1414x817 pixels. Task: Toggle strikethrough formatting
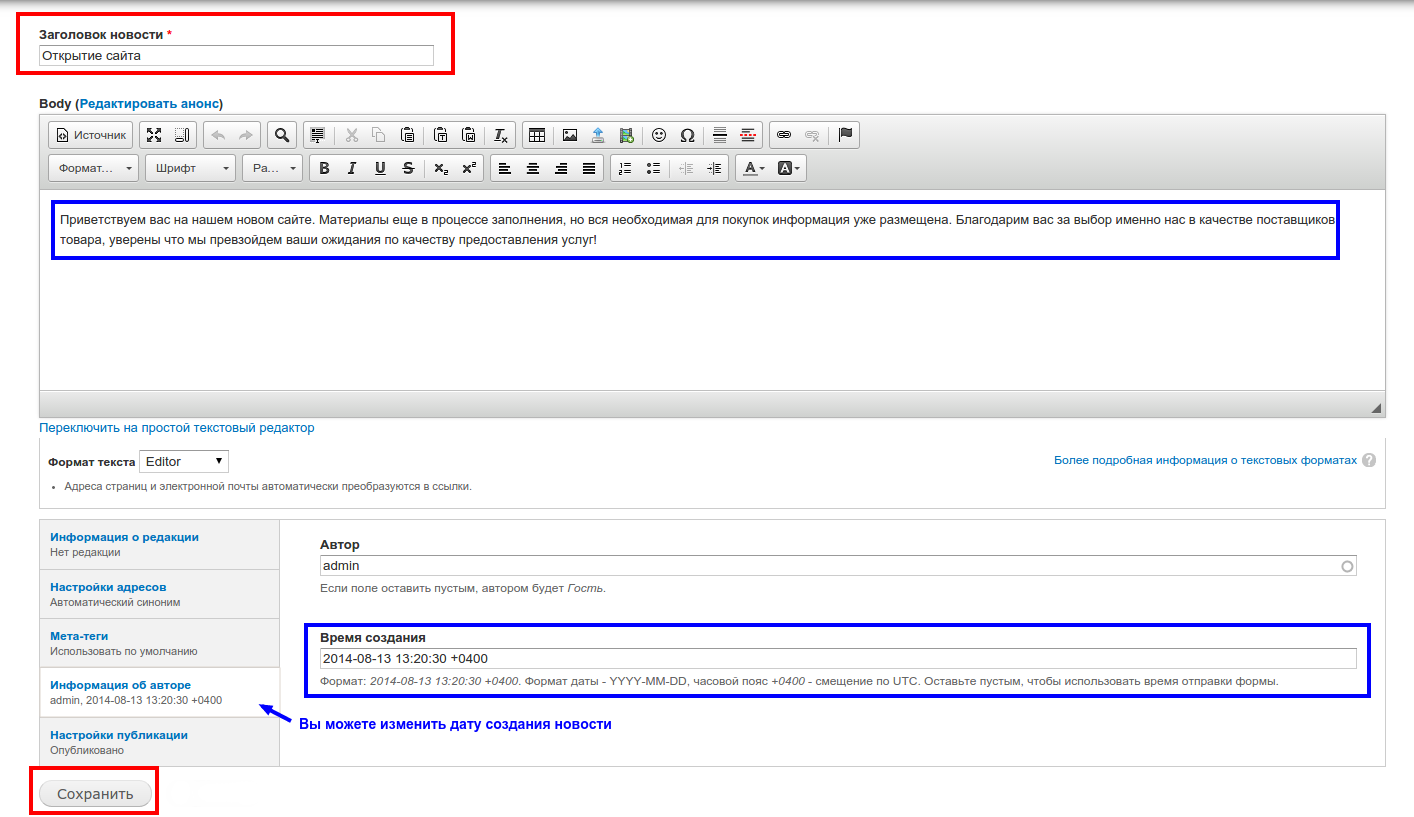coord(408,169)
